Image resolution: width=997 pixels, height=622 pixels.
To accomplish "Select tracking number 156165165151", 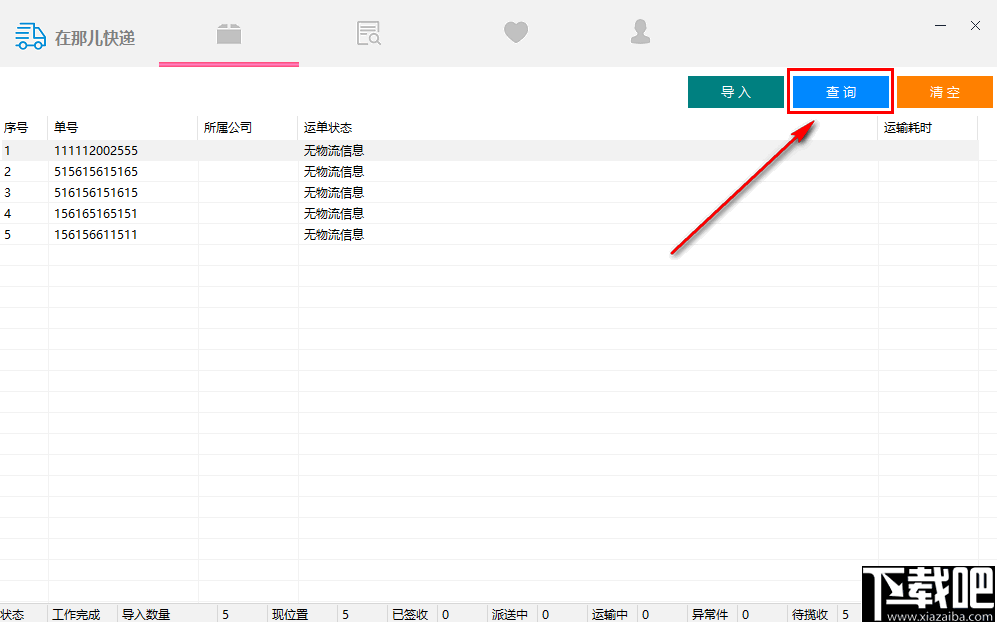I will 96,214.
